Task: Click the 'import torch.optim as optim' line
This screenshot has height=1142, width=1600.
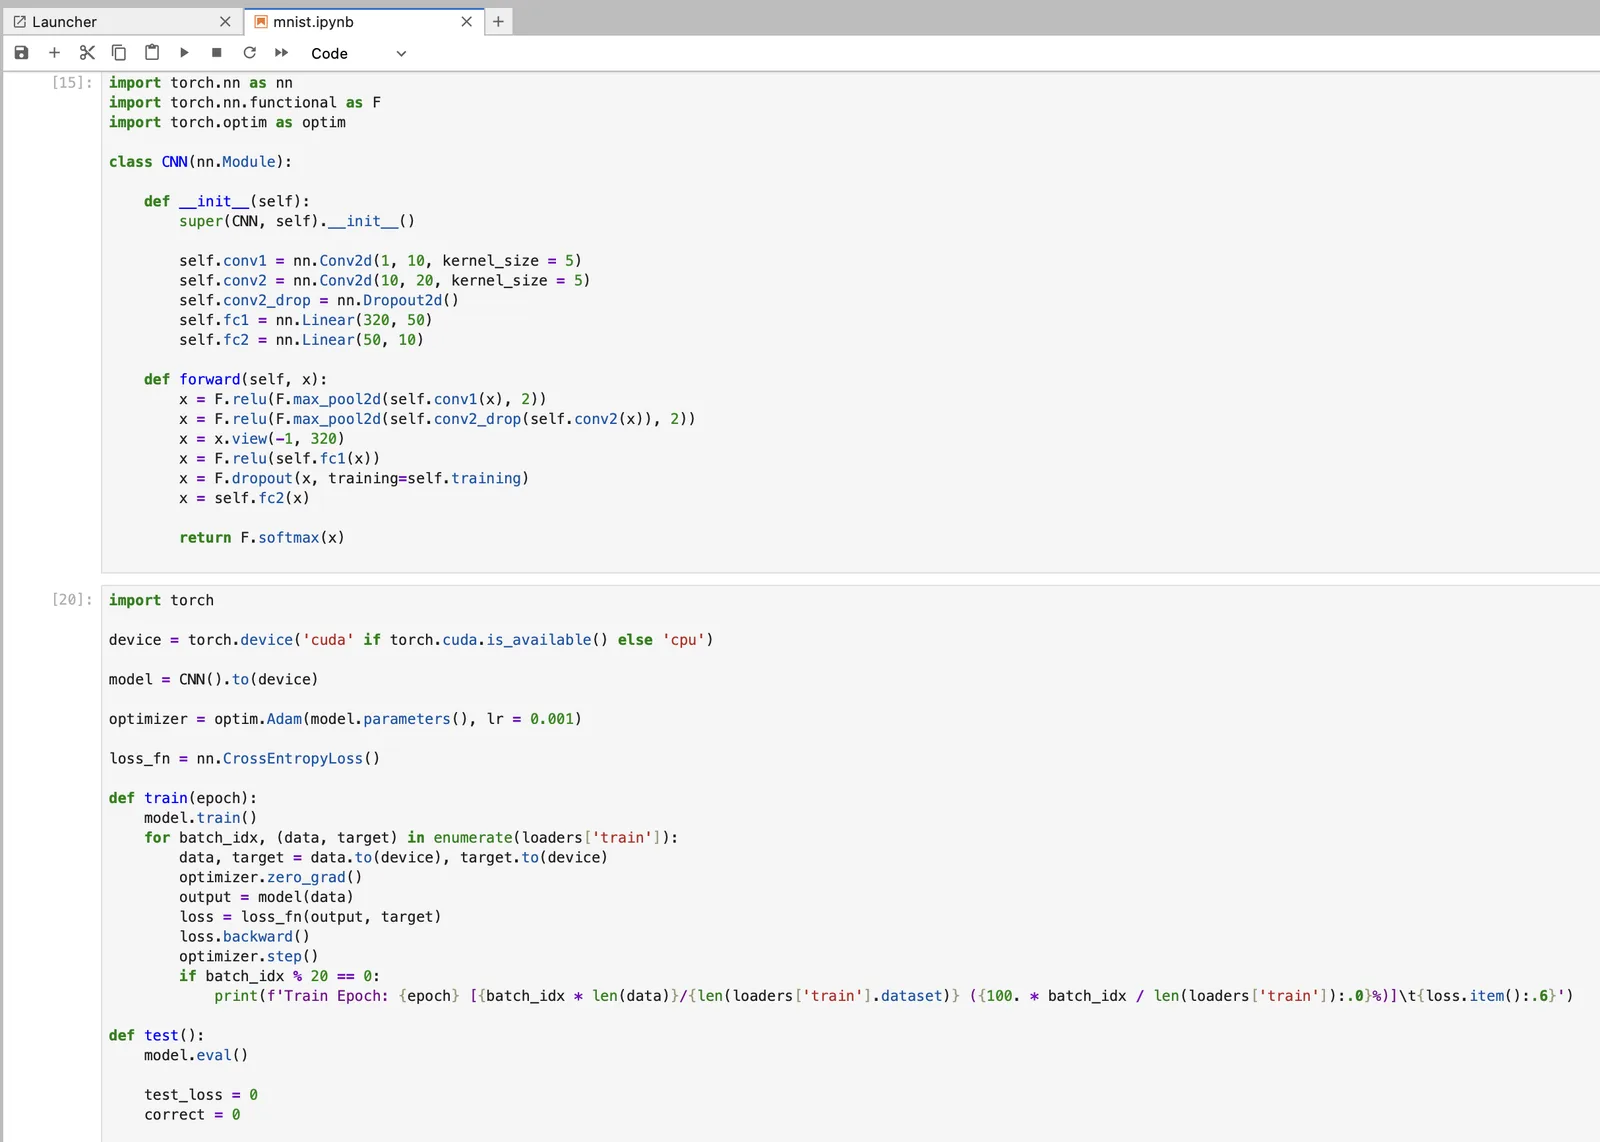Action: [x=227, y=122]
